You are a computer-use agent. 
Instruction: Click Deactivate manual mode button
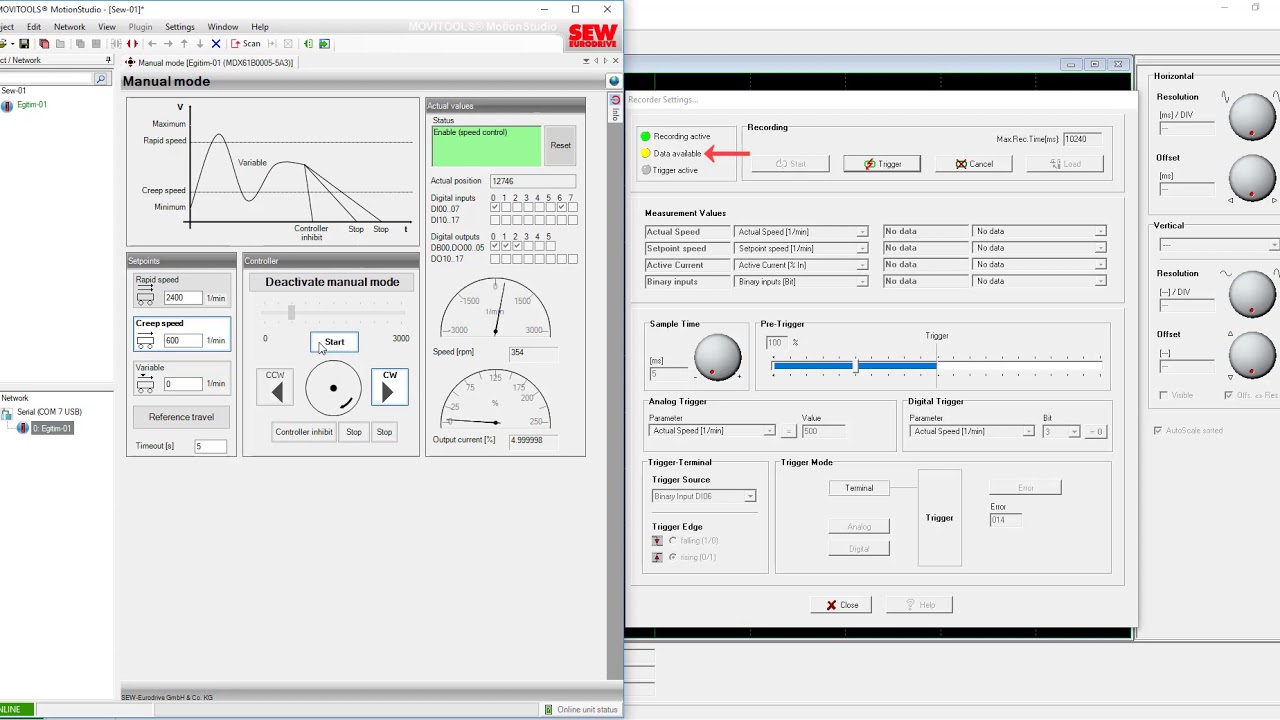(332, 282)
